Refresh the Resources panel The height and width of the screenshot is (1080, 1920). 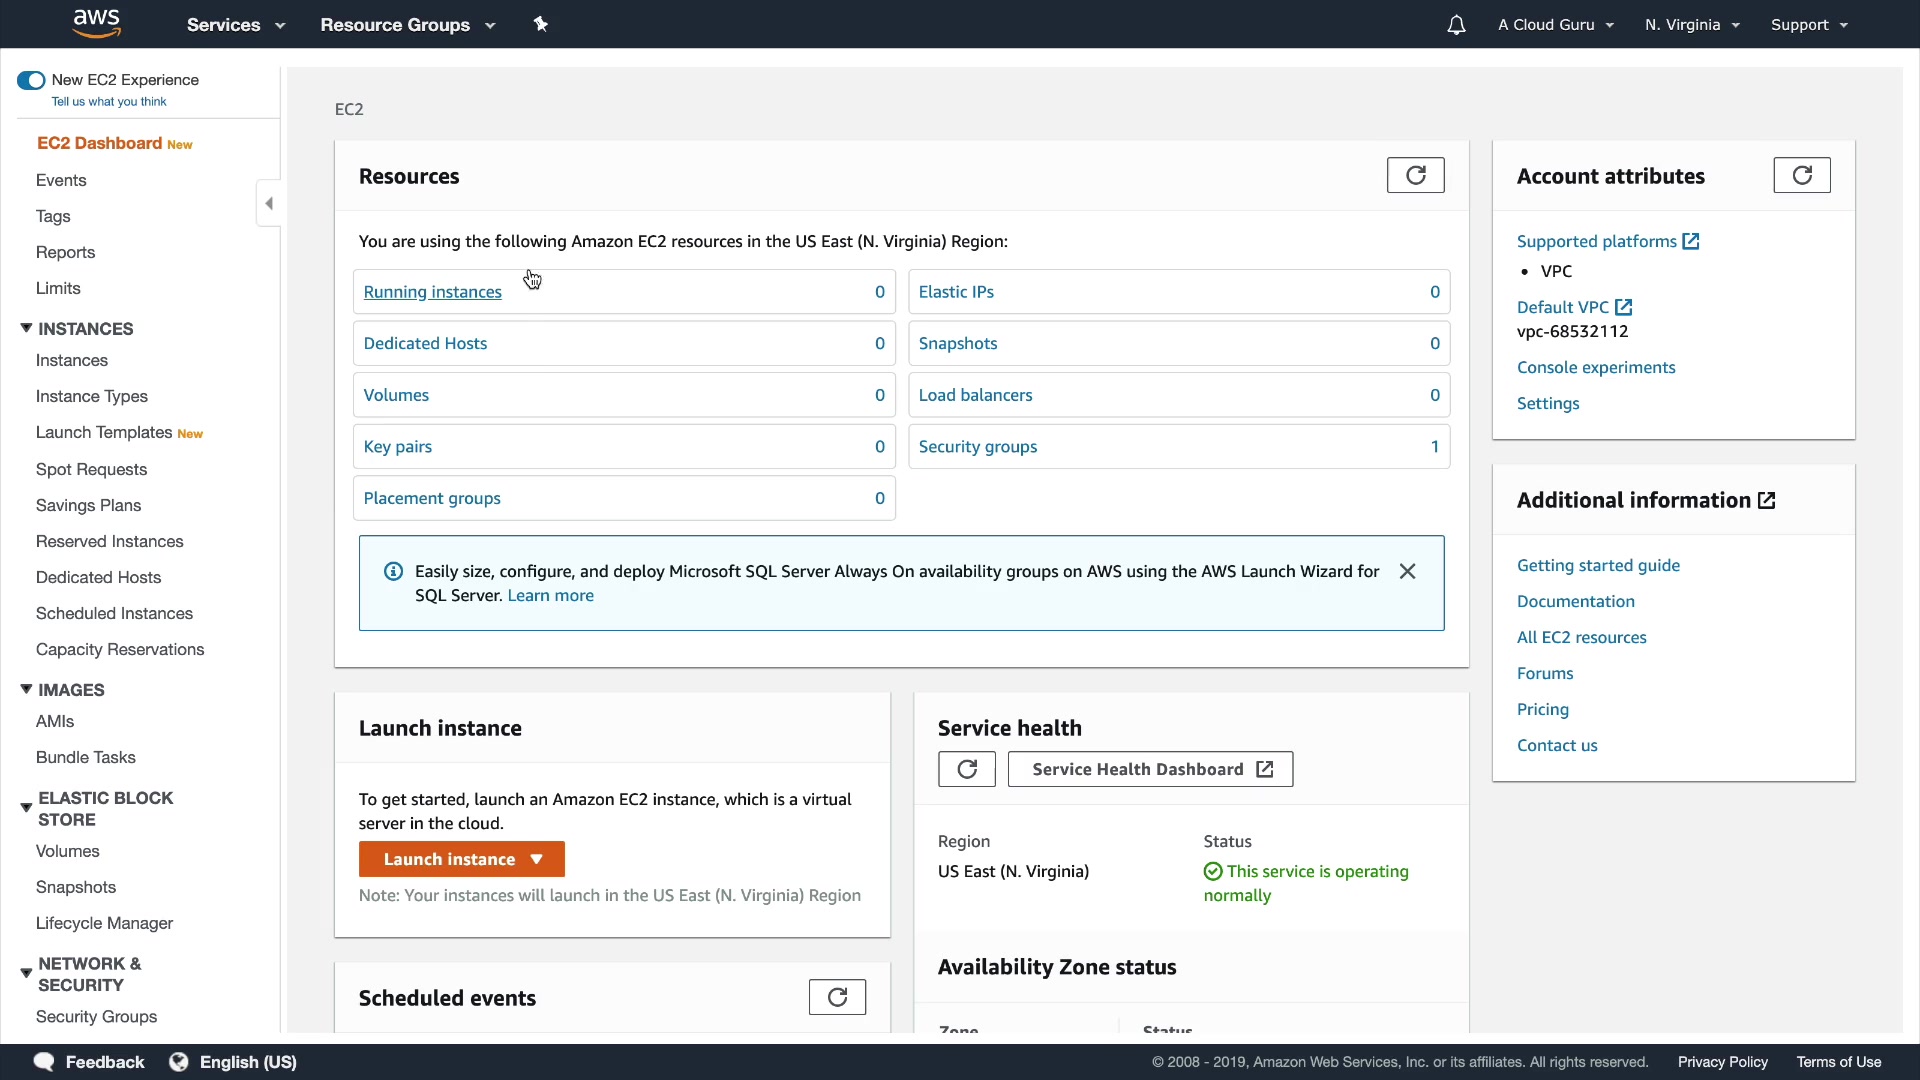[1415, 175]
